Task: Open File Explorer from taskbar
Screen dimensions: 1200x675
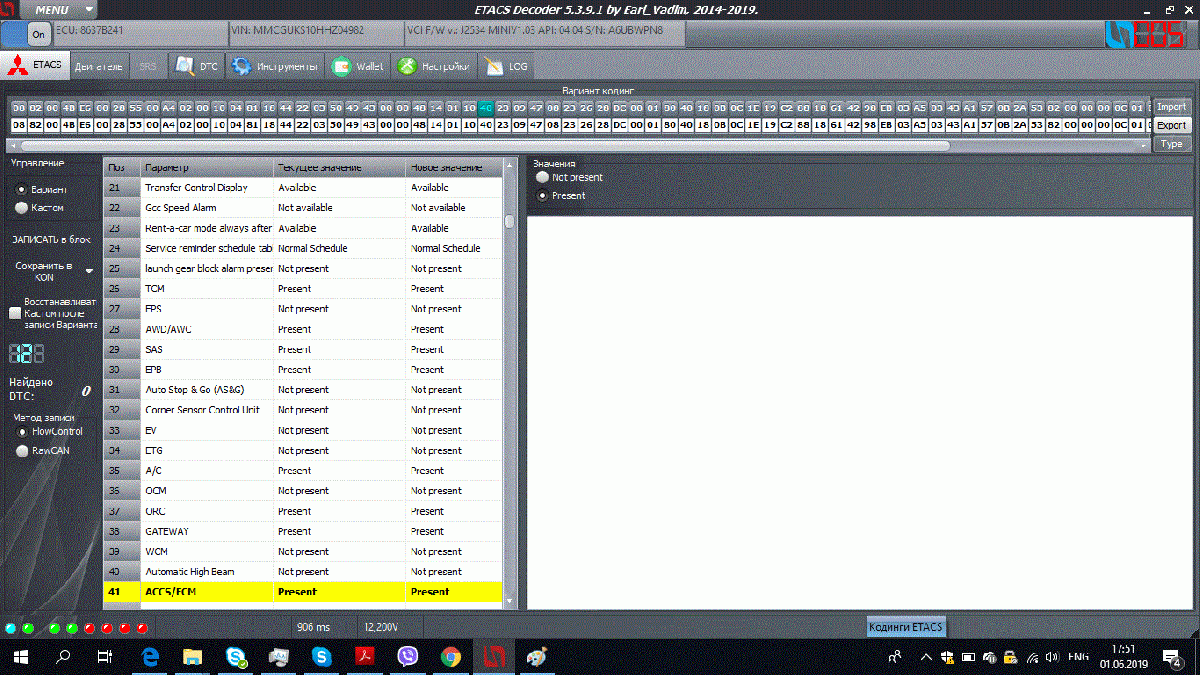Action: 193,657
